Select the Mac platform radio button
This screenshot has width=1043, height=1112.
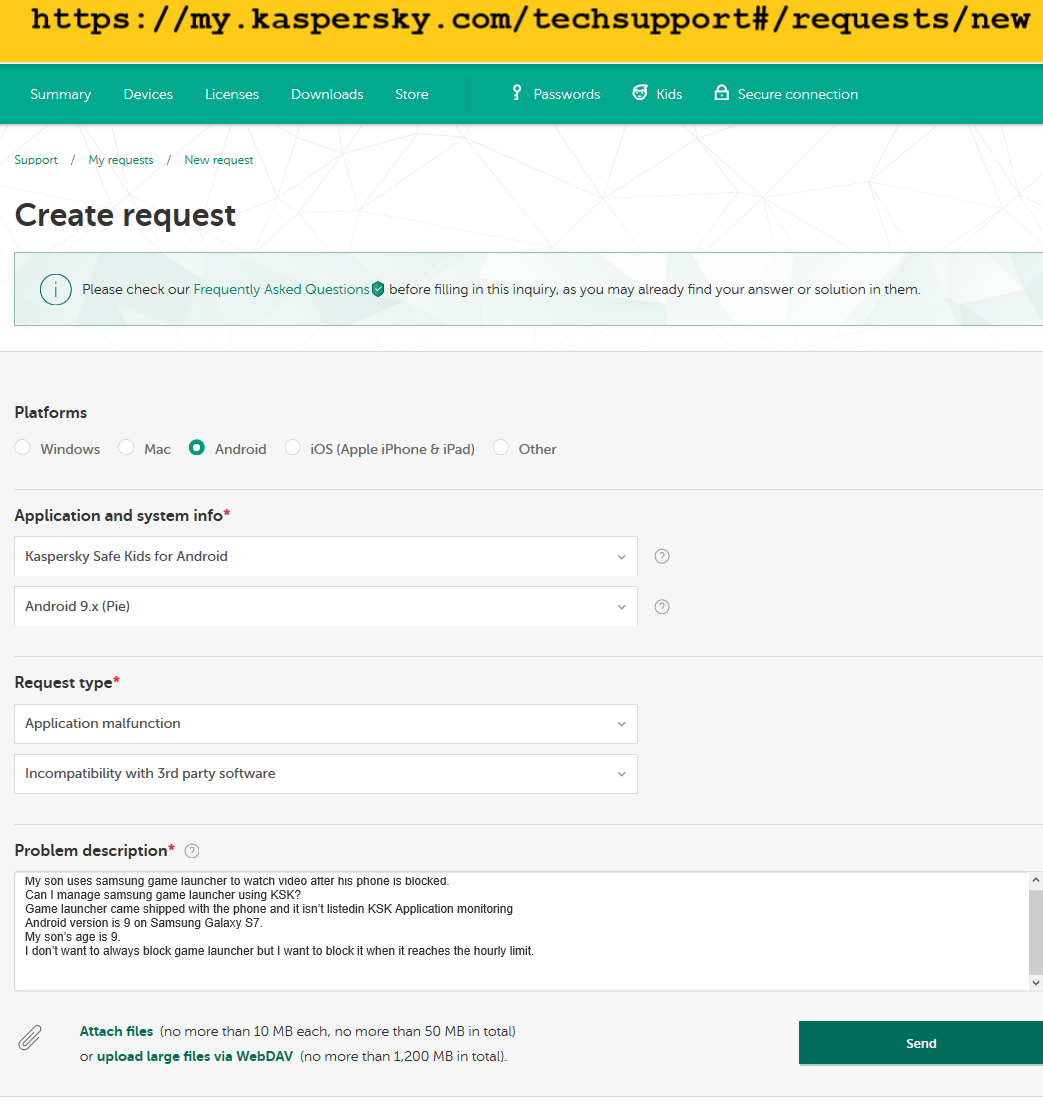coord(126,447)
